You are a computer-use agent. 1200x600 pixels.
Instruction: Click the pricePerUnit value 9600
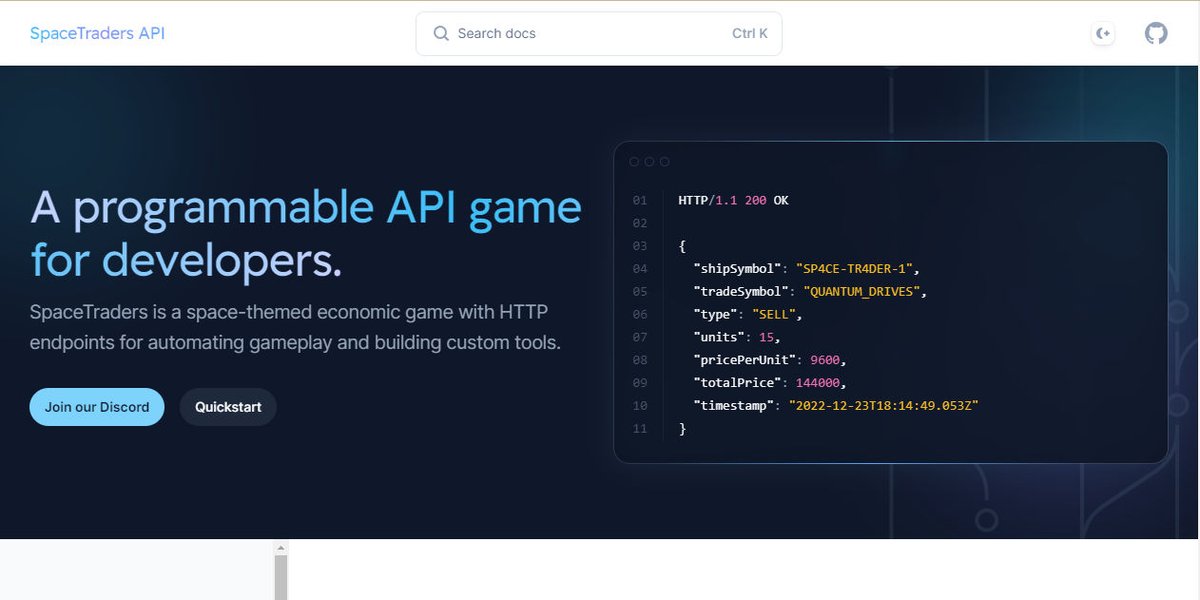pos(826,360)
